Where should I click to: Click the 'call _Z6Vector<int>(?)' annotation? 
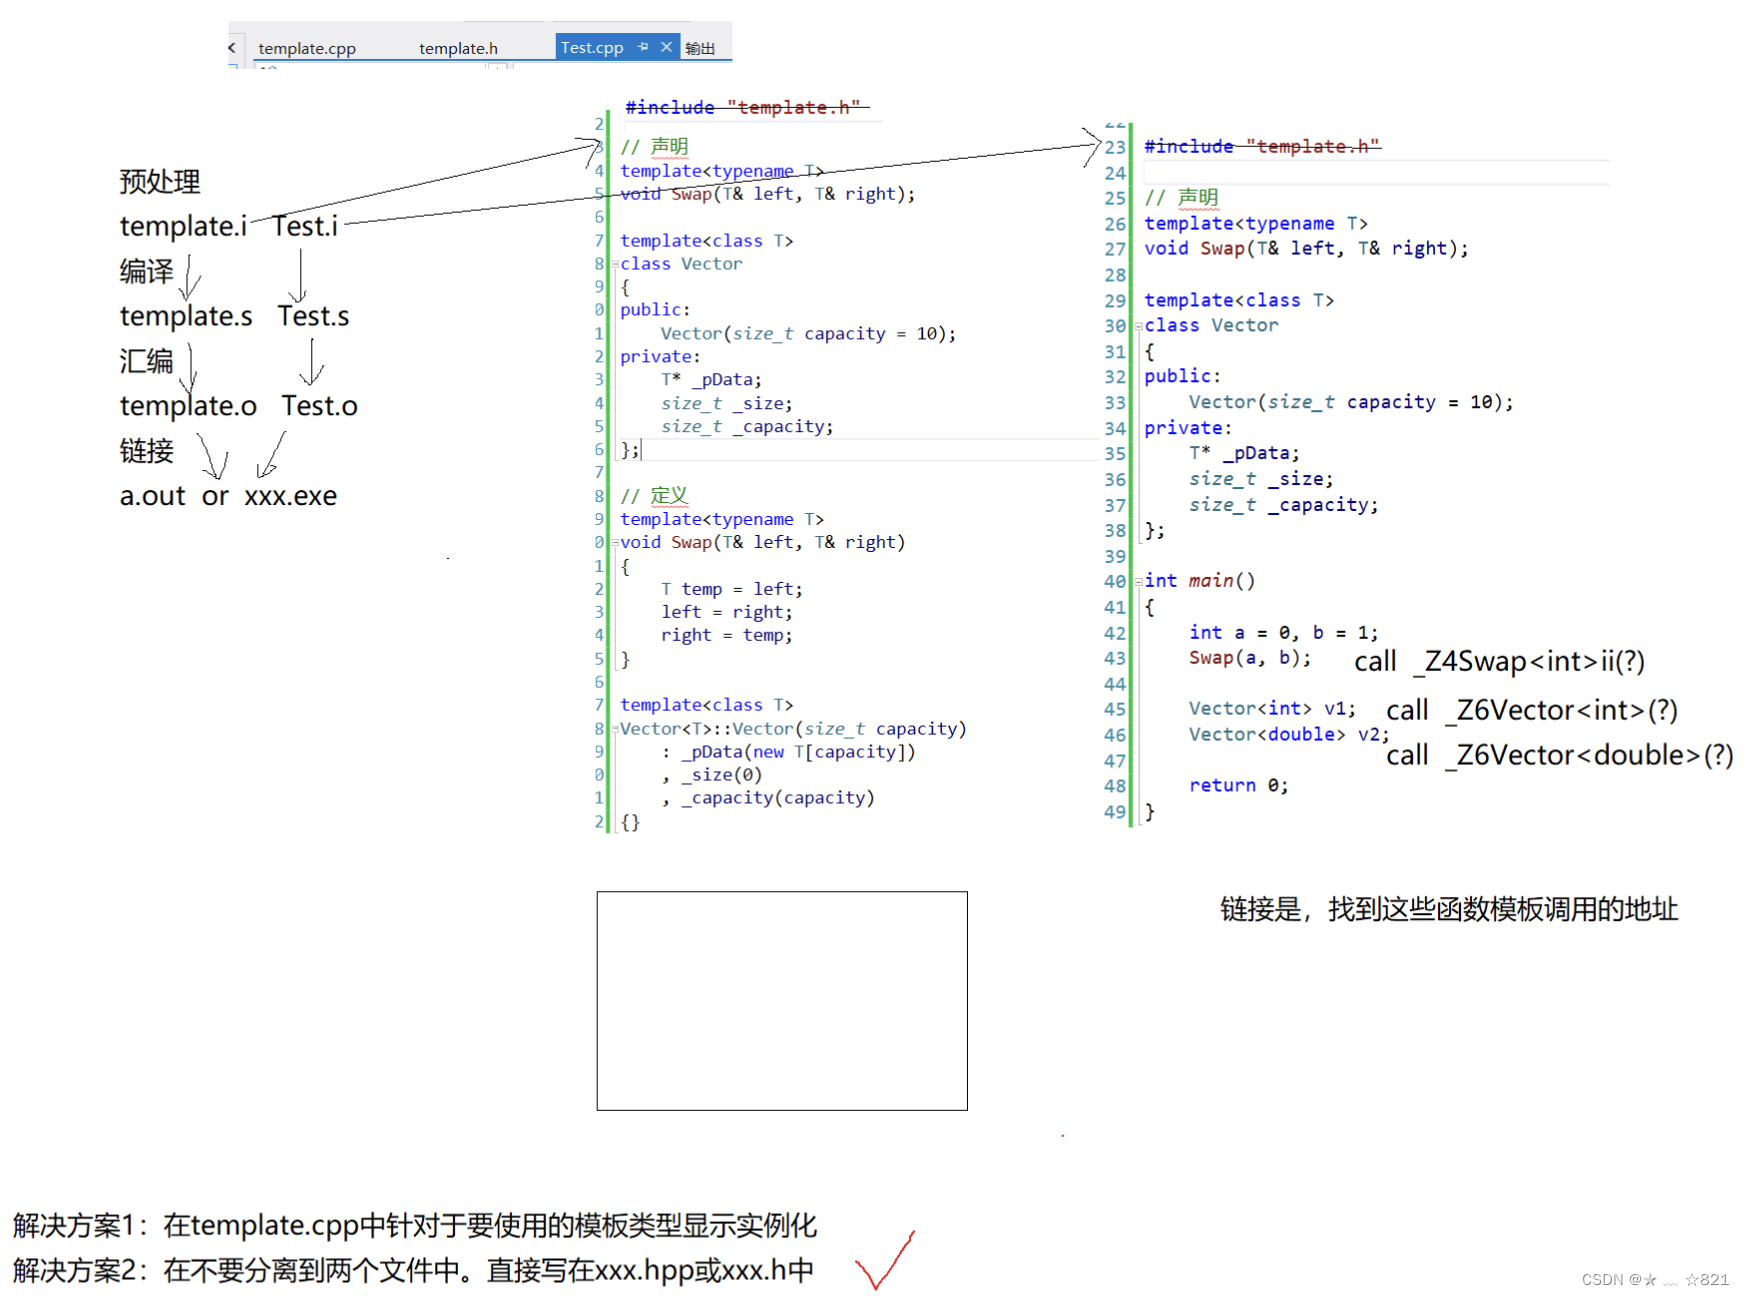point(1531,710)
